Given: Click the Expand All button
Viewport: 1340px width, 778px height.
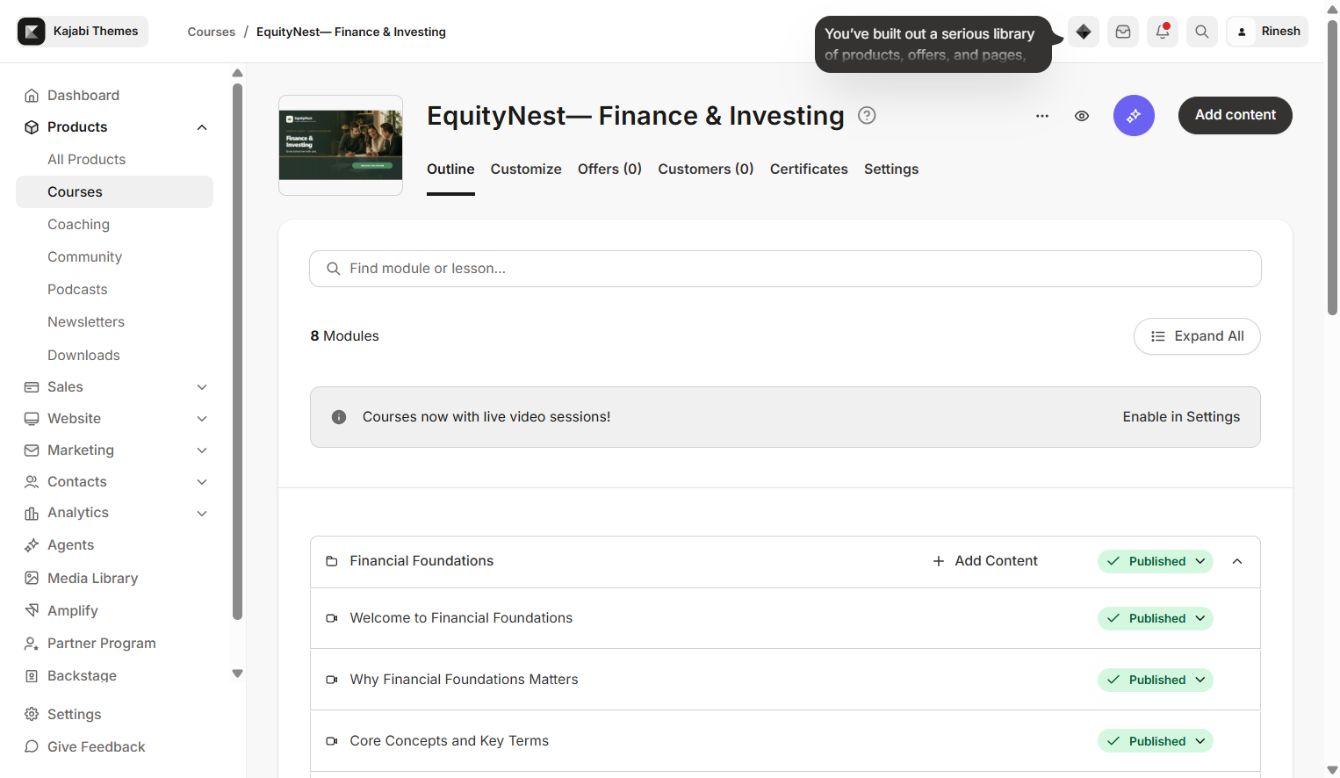Looking at the screenshot, I should [1197, 336].
